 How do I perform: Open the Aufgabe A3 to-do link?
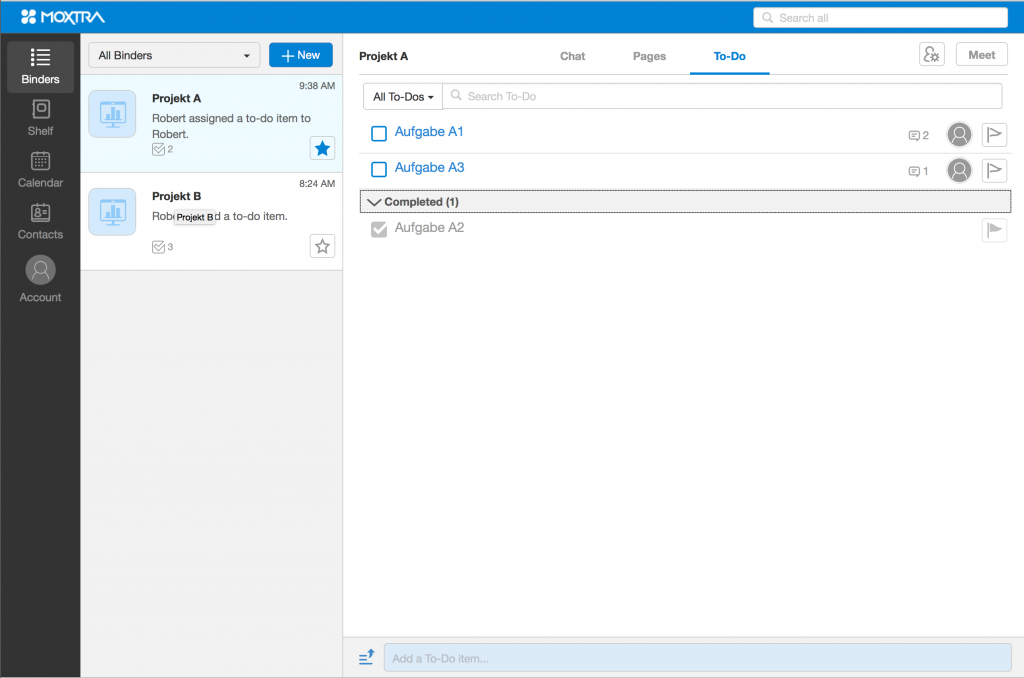429,167
